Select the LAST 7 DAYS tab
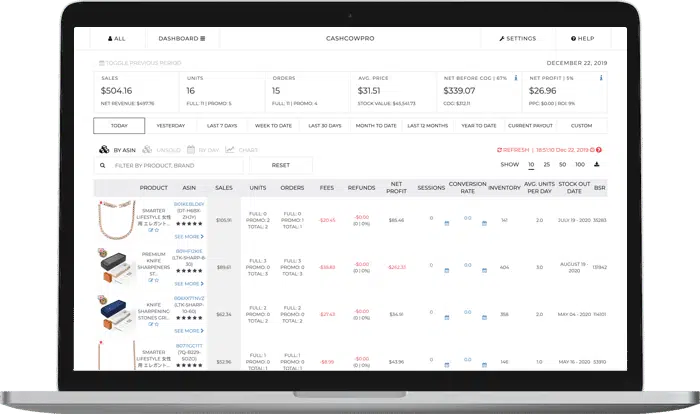 click(x=222, y=125)
